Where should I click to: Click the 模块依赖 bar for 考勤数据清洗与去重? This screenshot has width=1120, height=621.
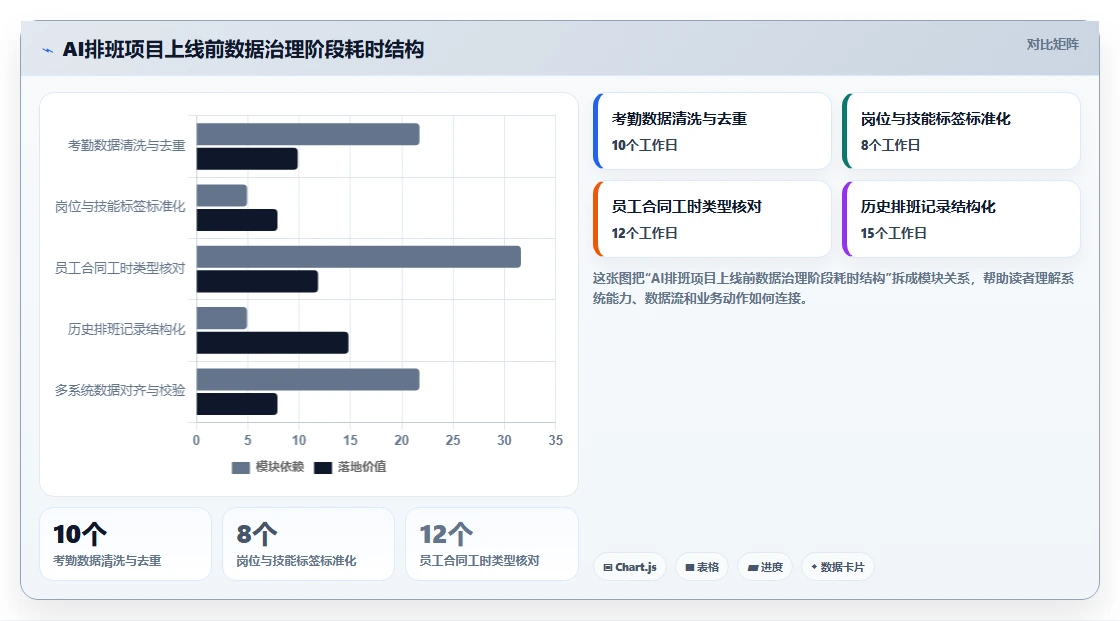coord(308,134)
